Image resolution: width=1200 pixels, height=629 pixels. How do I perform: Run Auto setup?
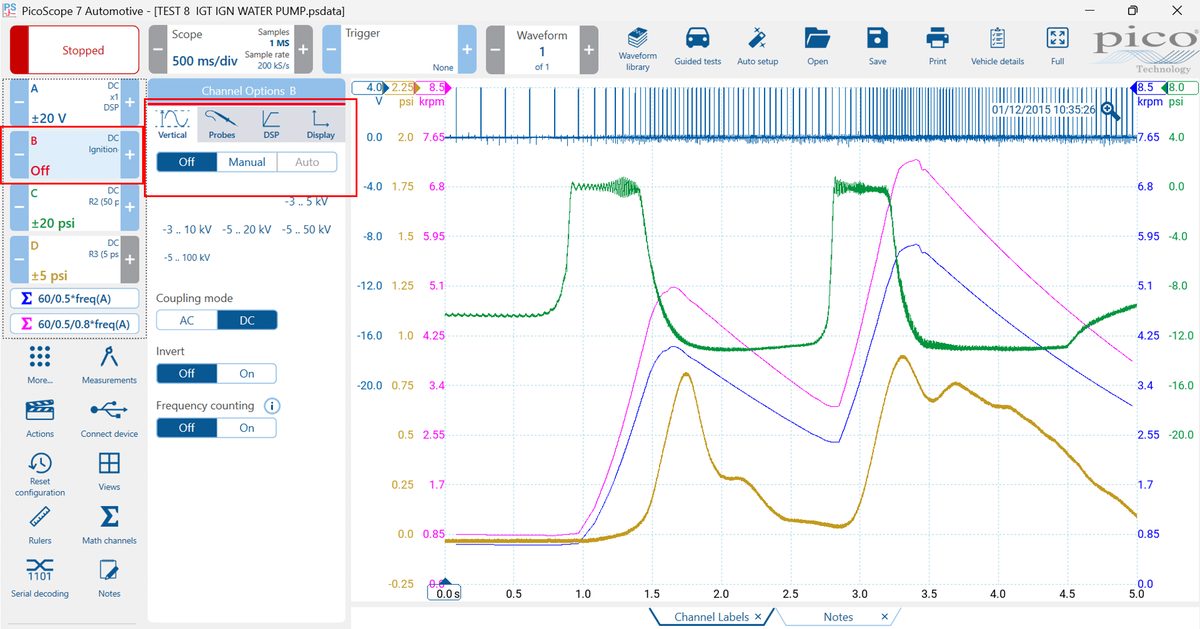pyautogui.click(x=757, y=47)
